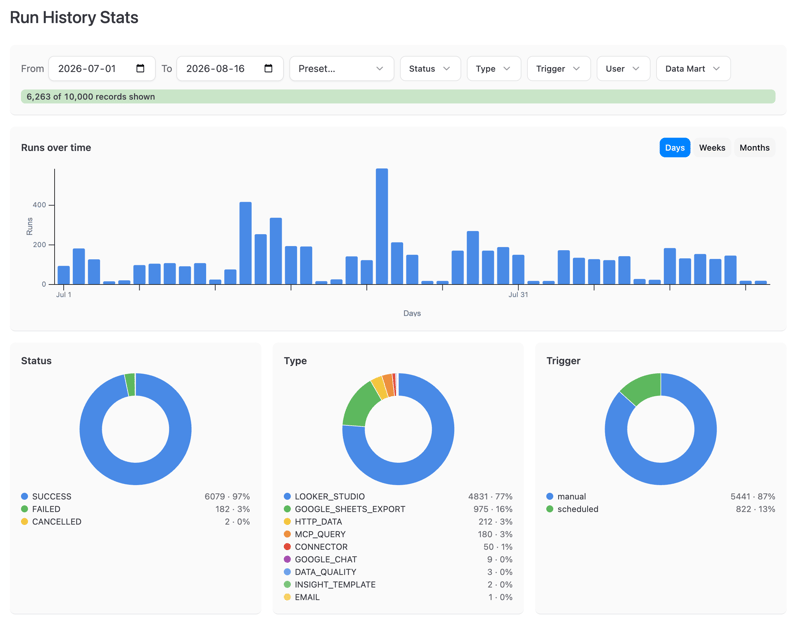Open the Type filter dropdown
Viewport: 800px width, 620px height.
point(493,68)
